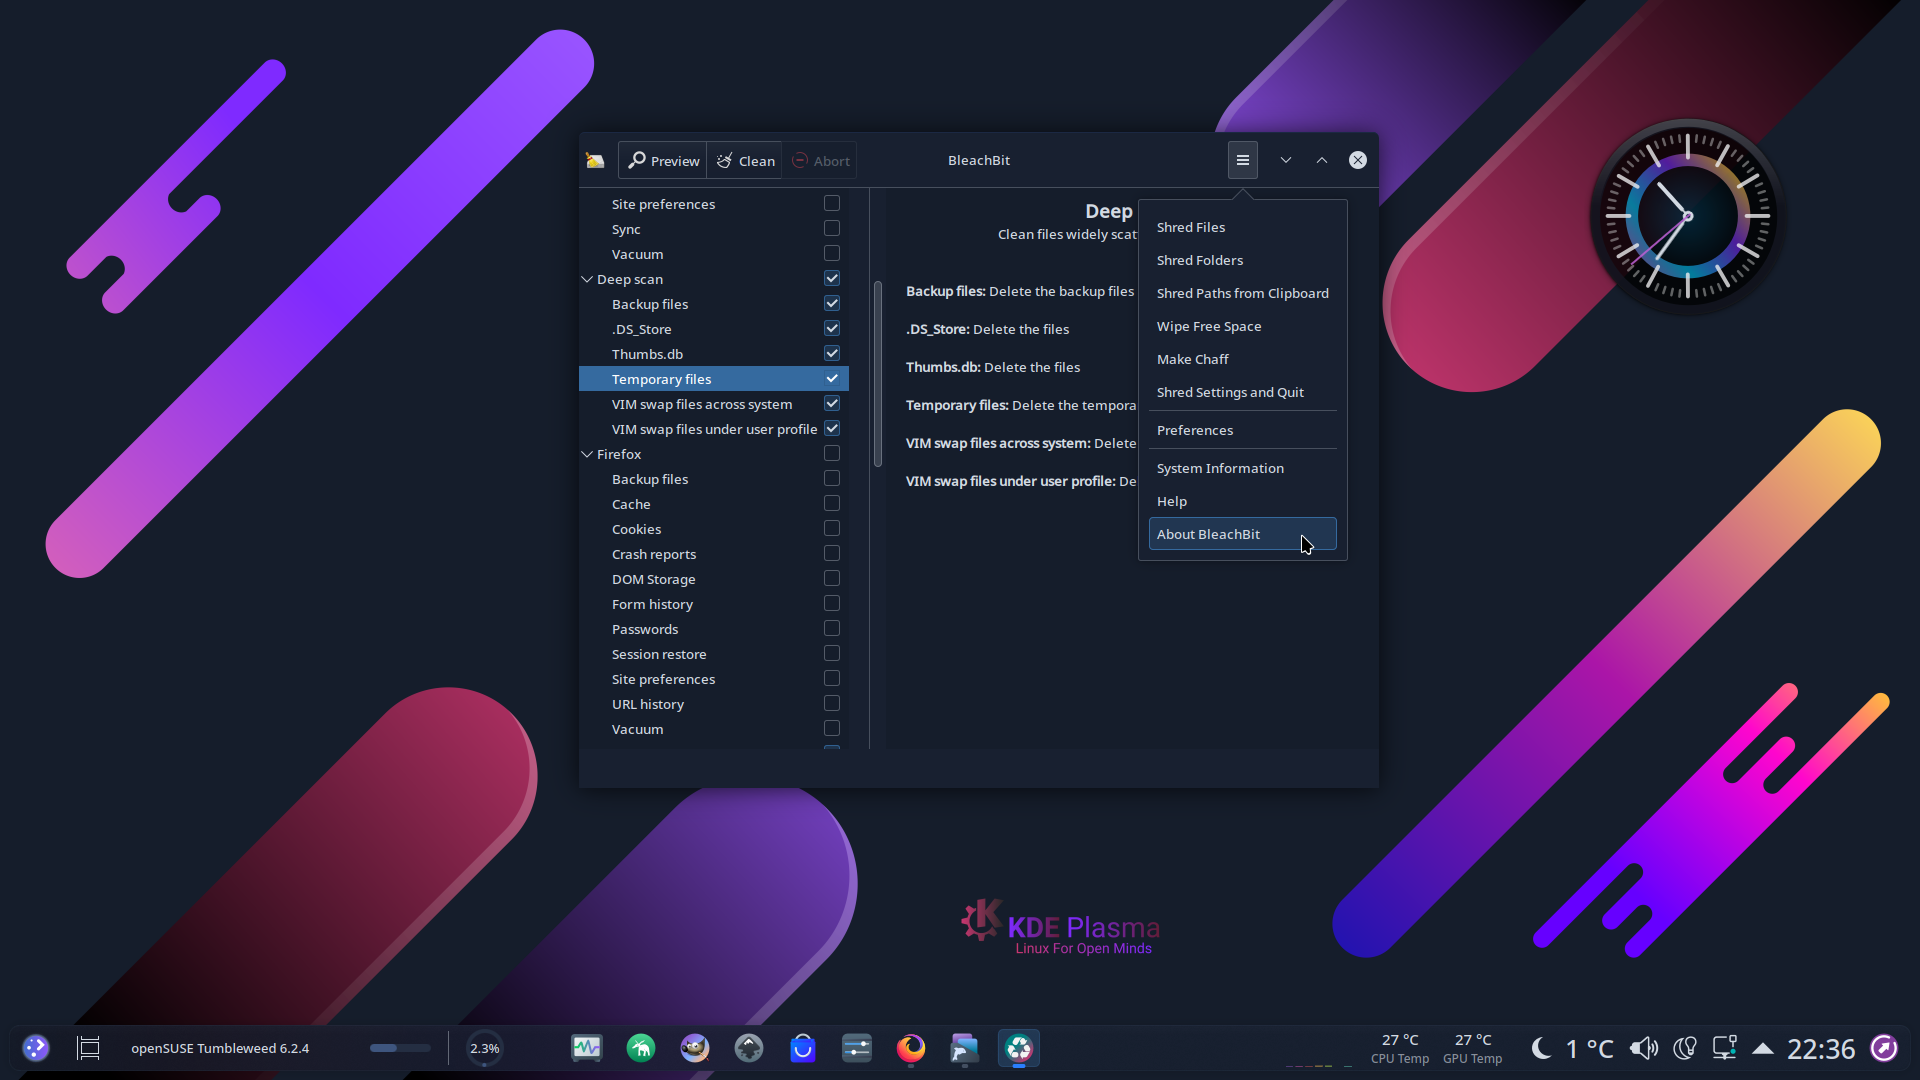Select the Sync tree row
The height and width of the screenshot is (1080, 1920).
[x=714, y=229]
